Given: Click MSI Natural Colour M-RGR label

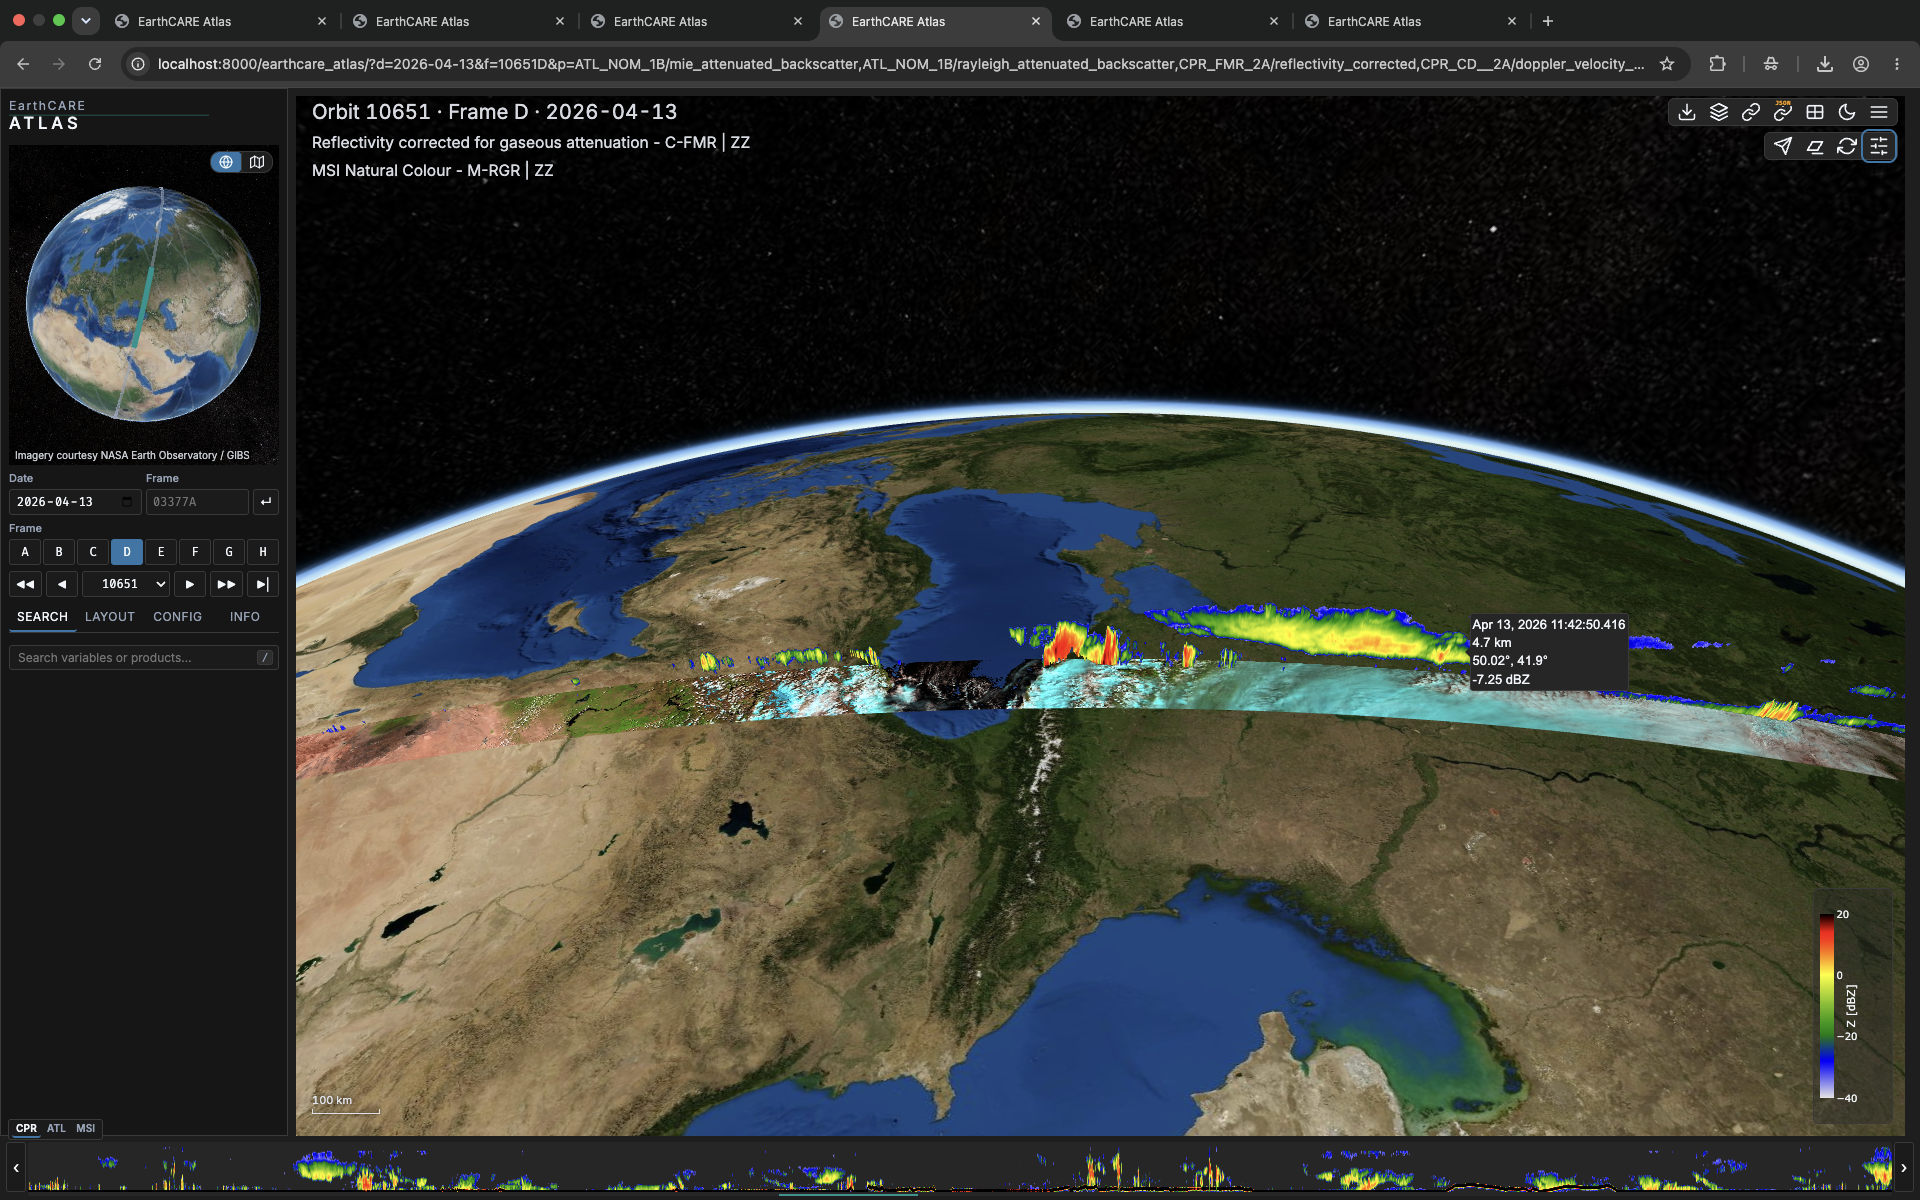Looking at the screenshot, I should pos(432,171).
